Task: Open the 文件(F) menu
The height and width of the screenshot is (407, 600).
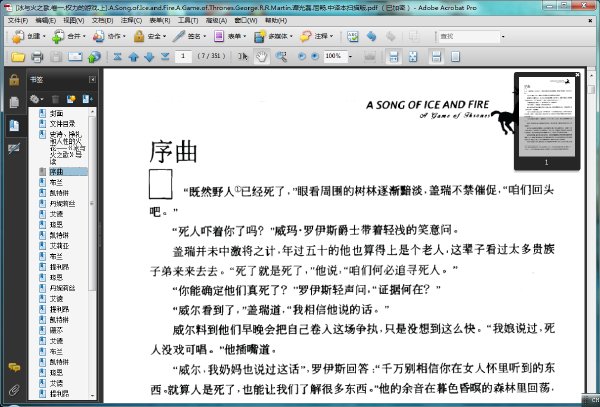Action: (18, 20)
